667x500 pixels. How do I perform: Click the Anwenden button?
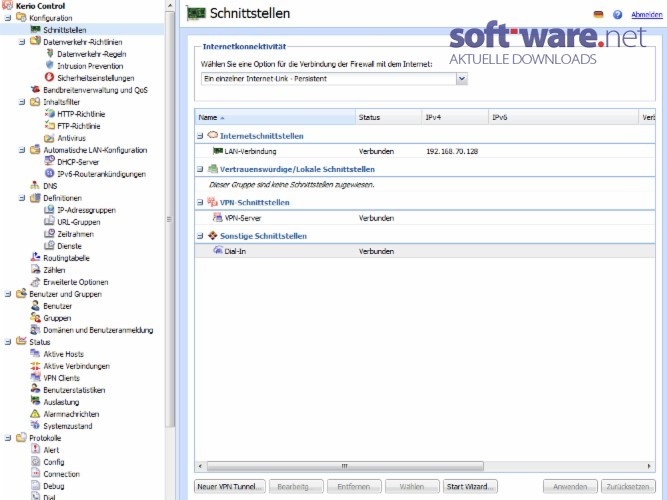(570, 486)
